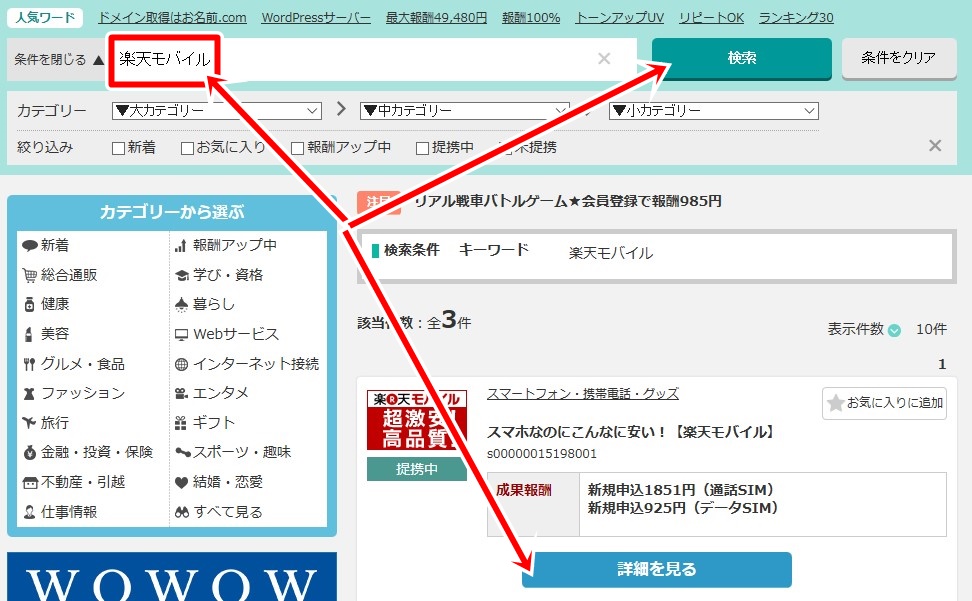
Task: Open the 小カテゴリー dropdown
Action: (714, 111)
